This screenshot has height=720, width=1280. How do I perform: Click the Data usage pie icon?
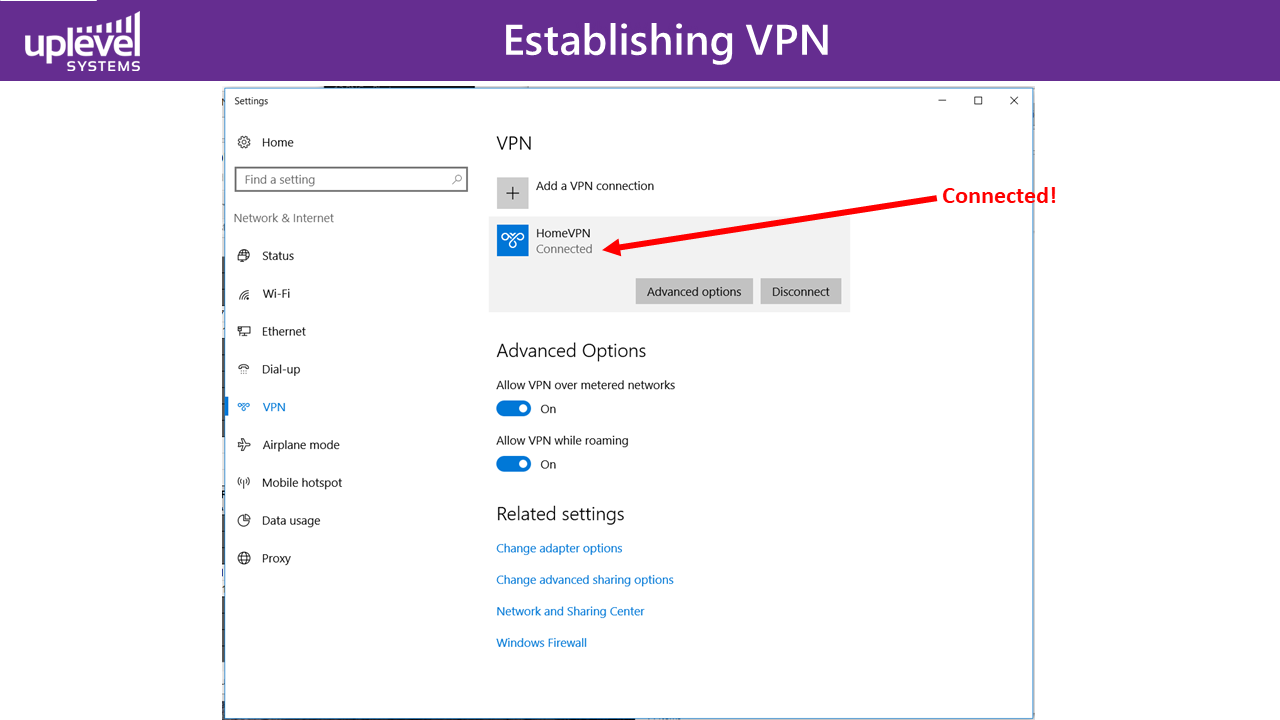pos(244,521)
